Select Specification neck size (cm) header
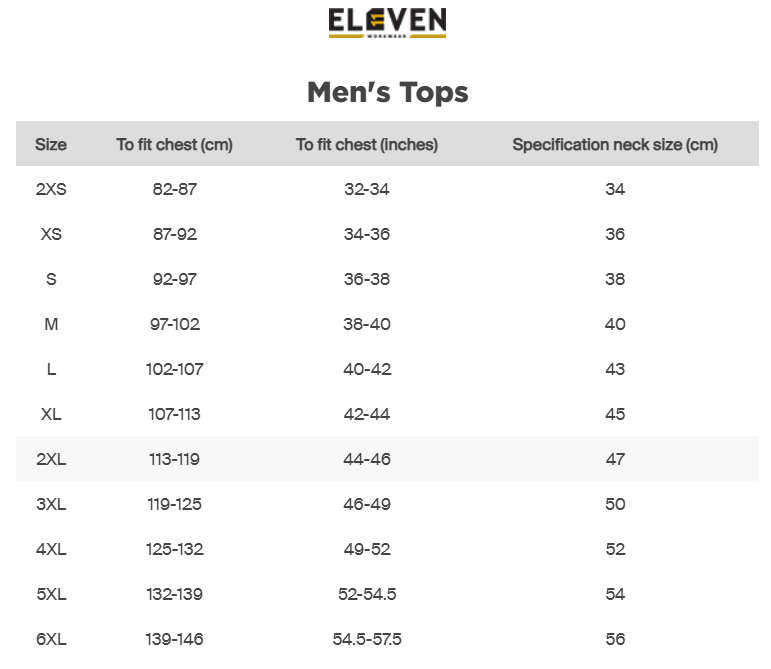 615,144
